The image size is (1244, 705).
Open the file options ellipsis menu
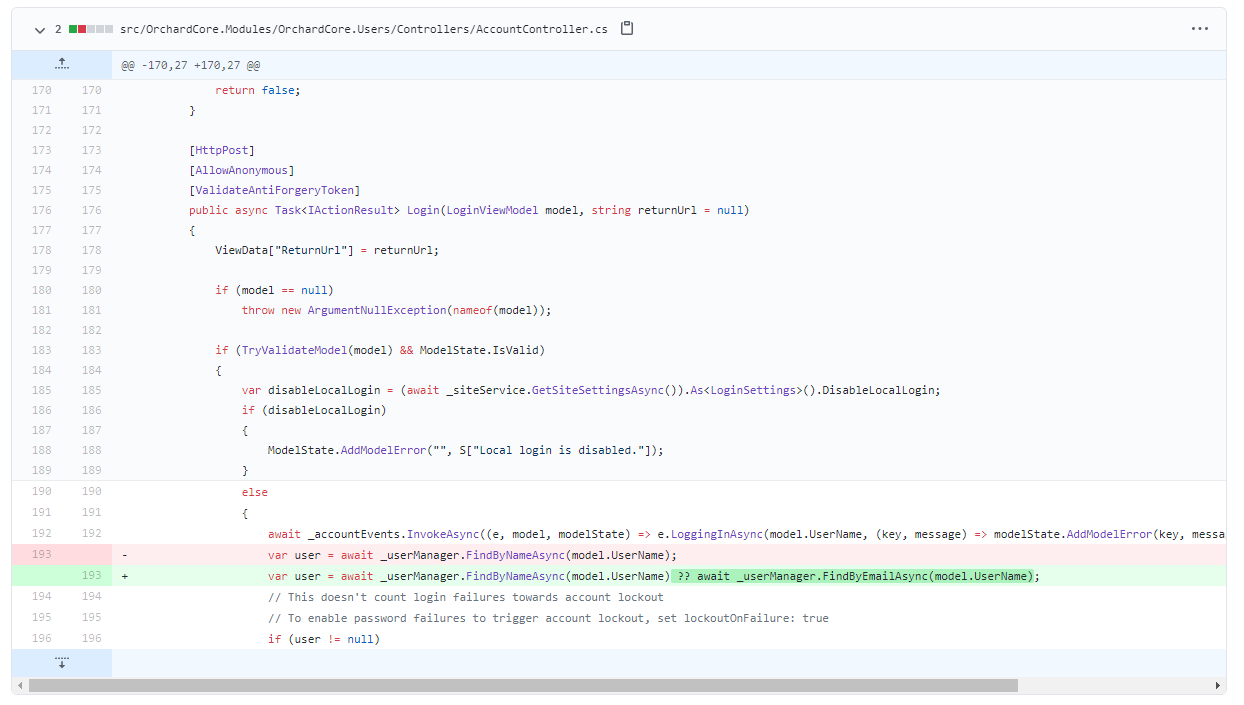(1200, 29)
